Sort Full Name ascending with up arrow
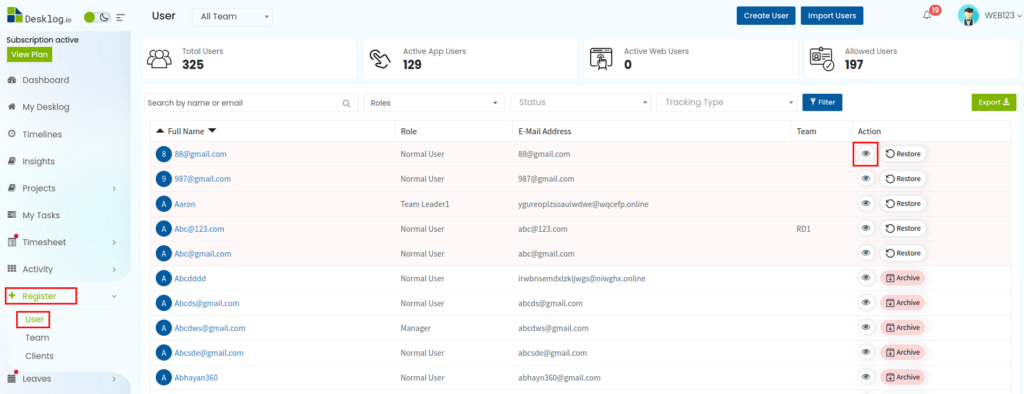Image resolution: width=1024 pixels, height=394 pixels. [160, 131]
